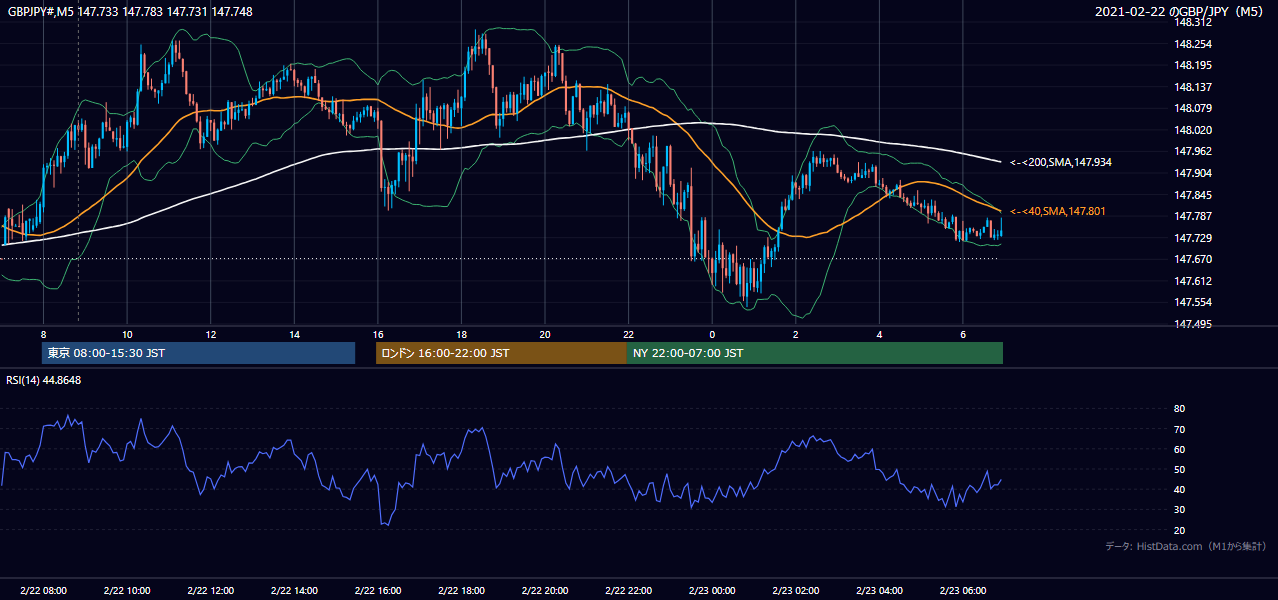The height and width of the screenshot is (600, 1278).
Task: Click hour tick 18 under price chart
Action: [461, 334]
